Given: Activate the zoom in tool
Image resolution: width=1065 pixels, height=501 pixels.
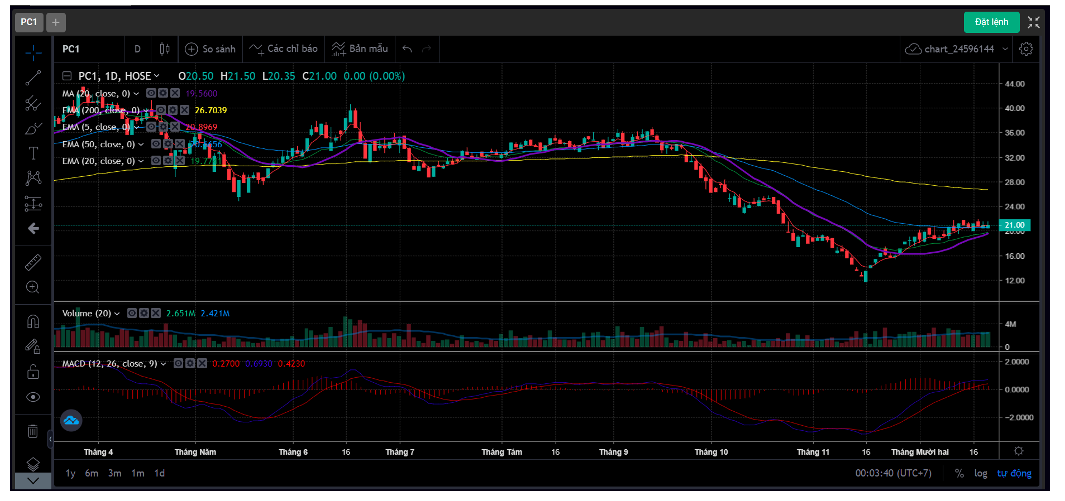Looking at the screenshot, I should 33,287.
